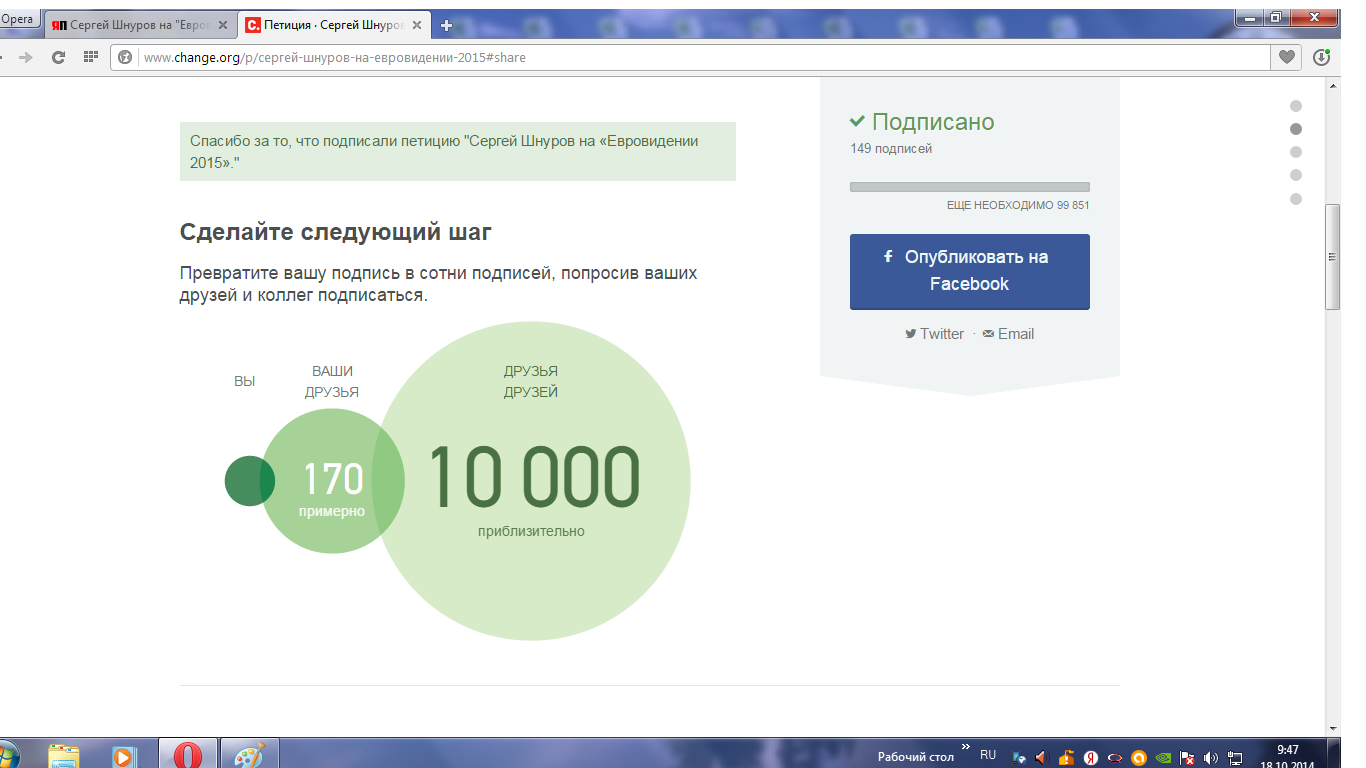Click Опубликовать на Facebook button
This screenshot has width=1366, height=768.
pyautogui.click(x=969, y=271)
